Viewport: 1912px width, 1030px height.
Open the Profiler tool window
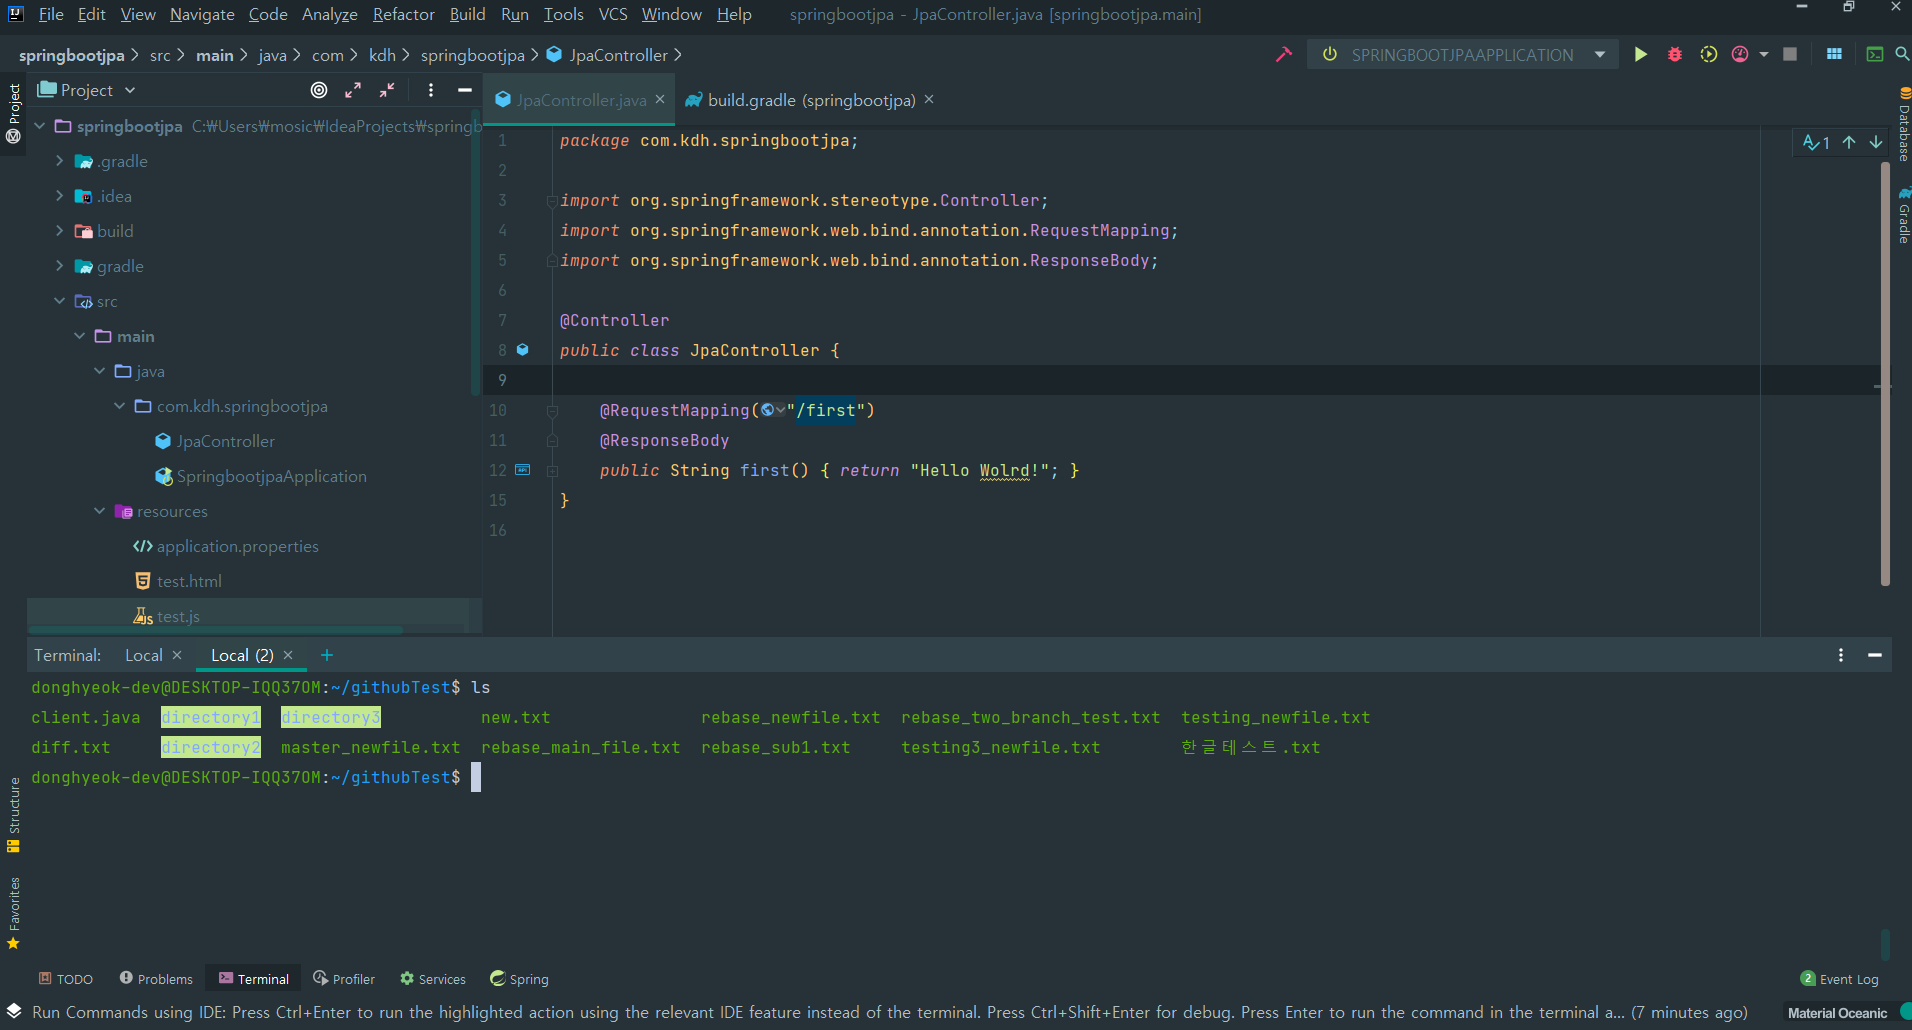344,979
